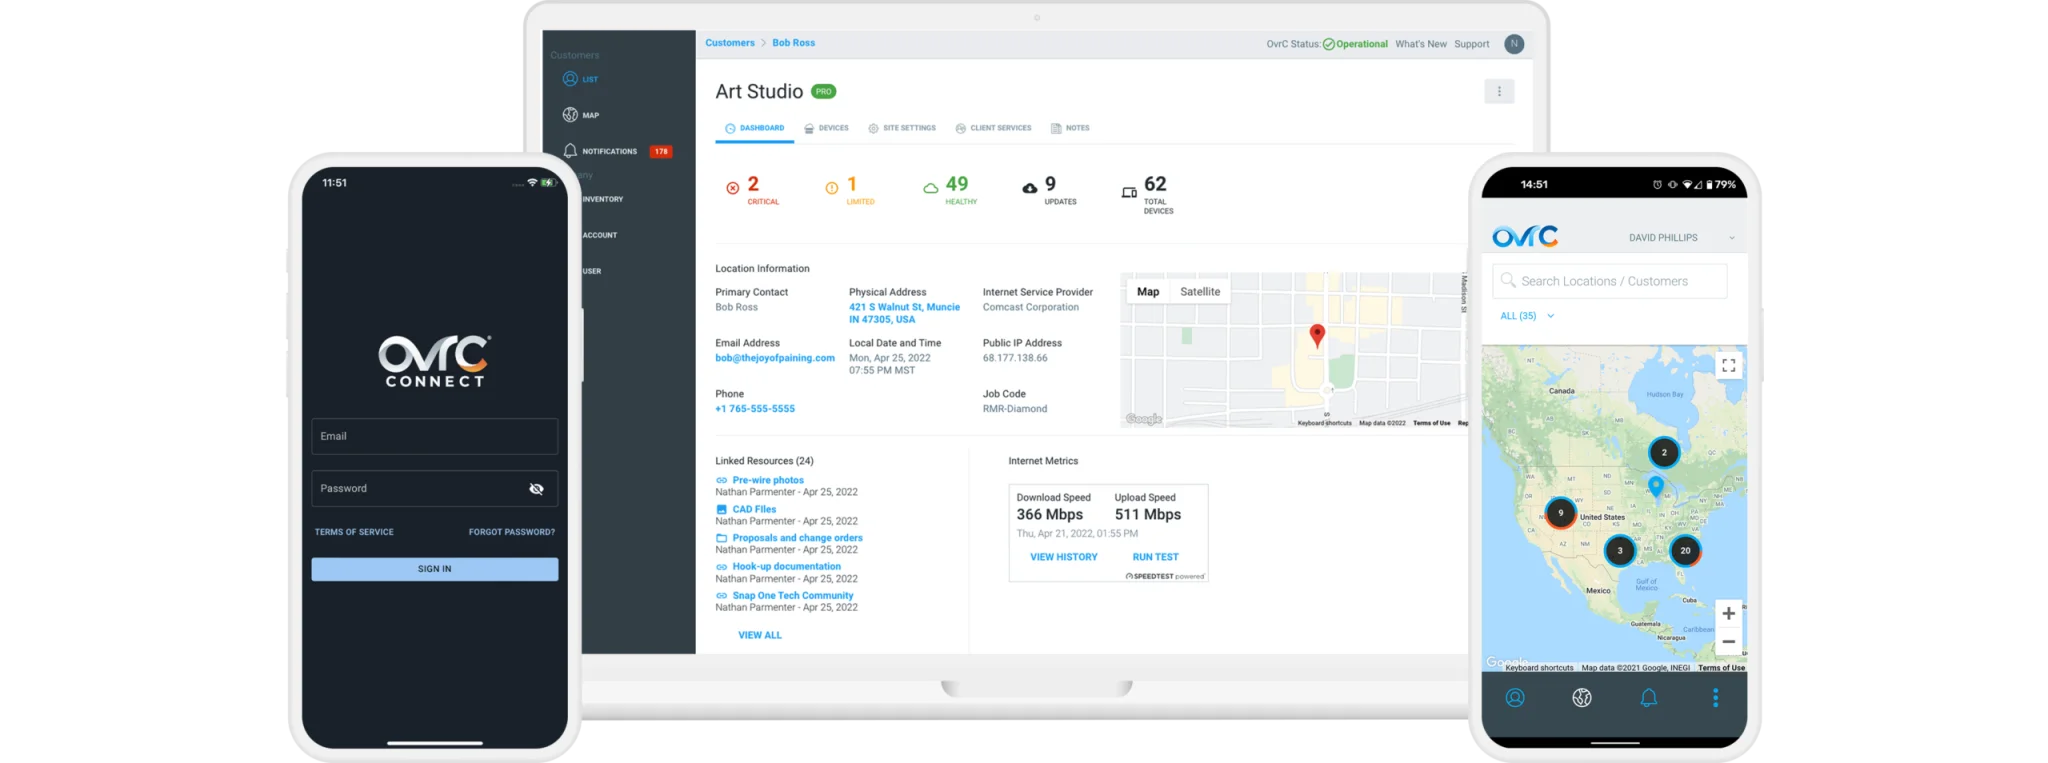Open the three-dot menu in phone bottom bar
The width and height of the screenshot is (2048, 763).
coord(1715,698)
